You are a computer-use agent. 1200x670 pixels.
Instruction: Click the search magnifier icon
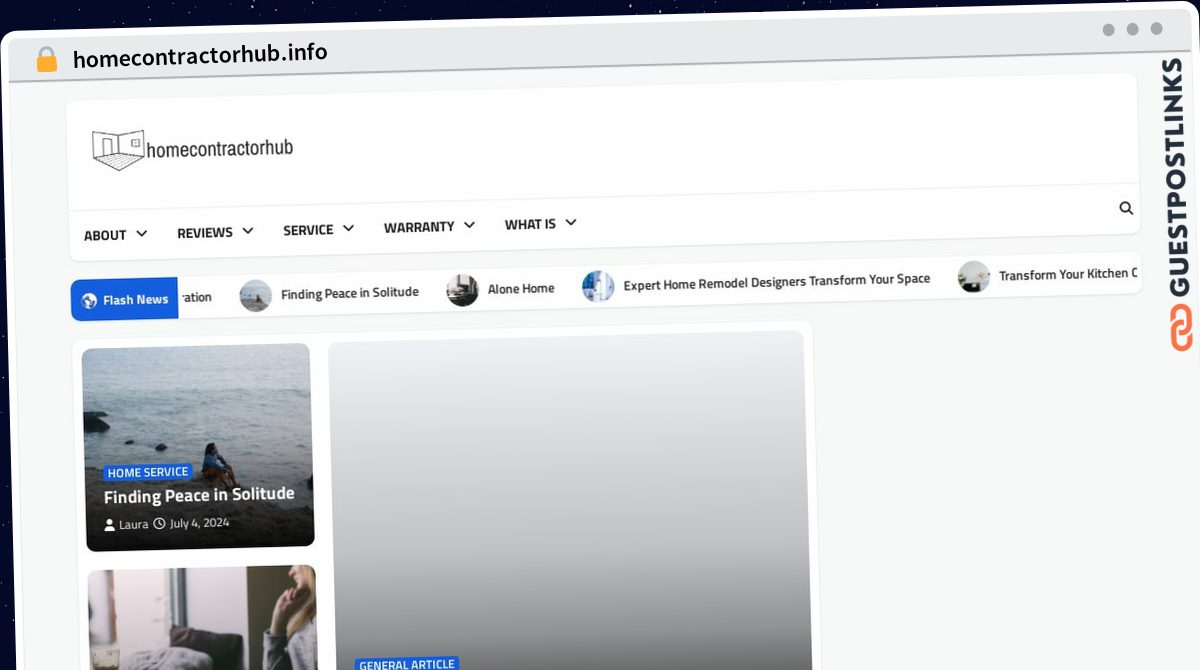(x=1126, y=208)
